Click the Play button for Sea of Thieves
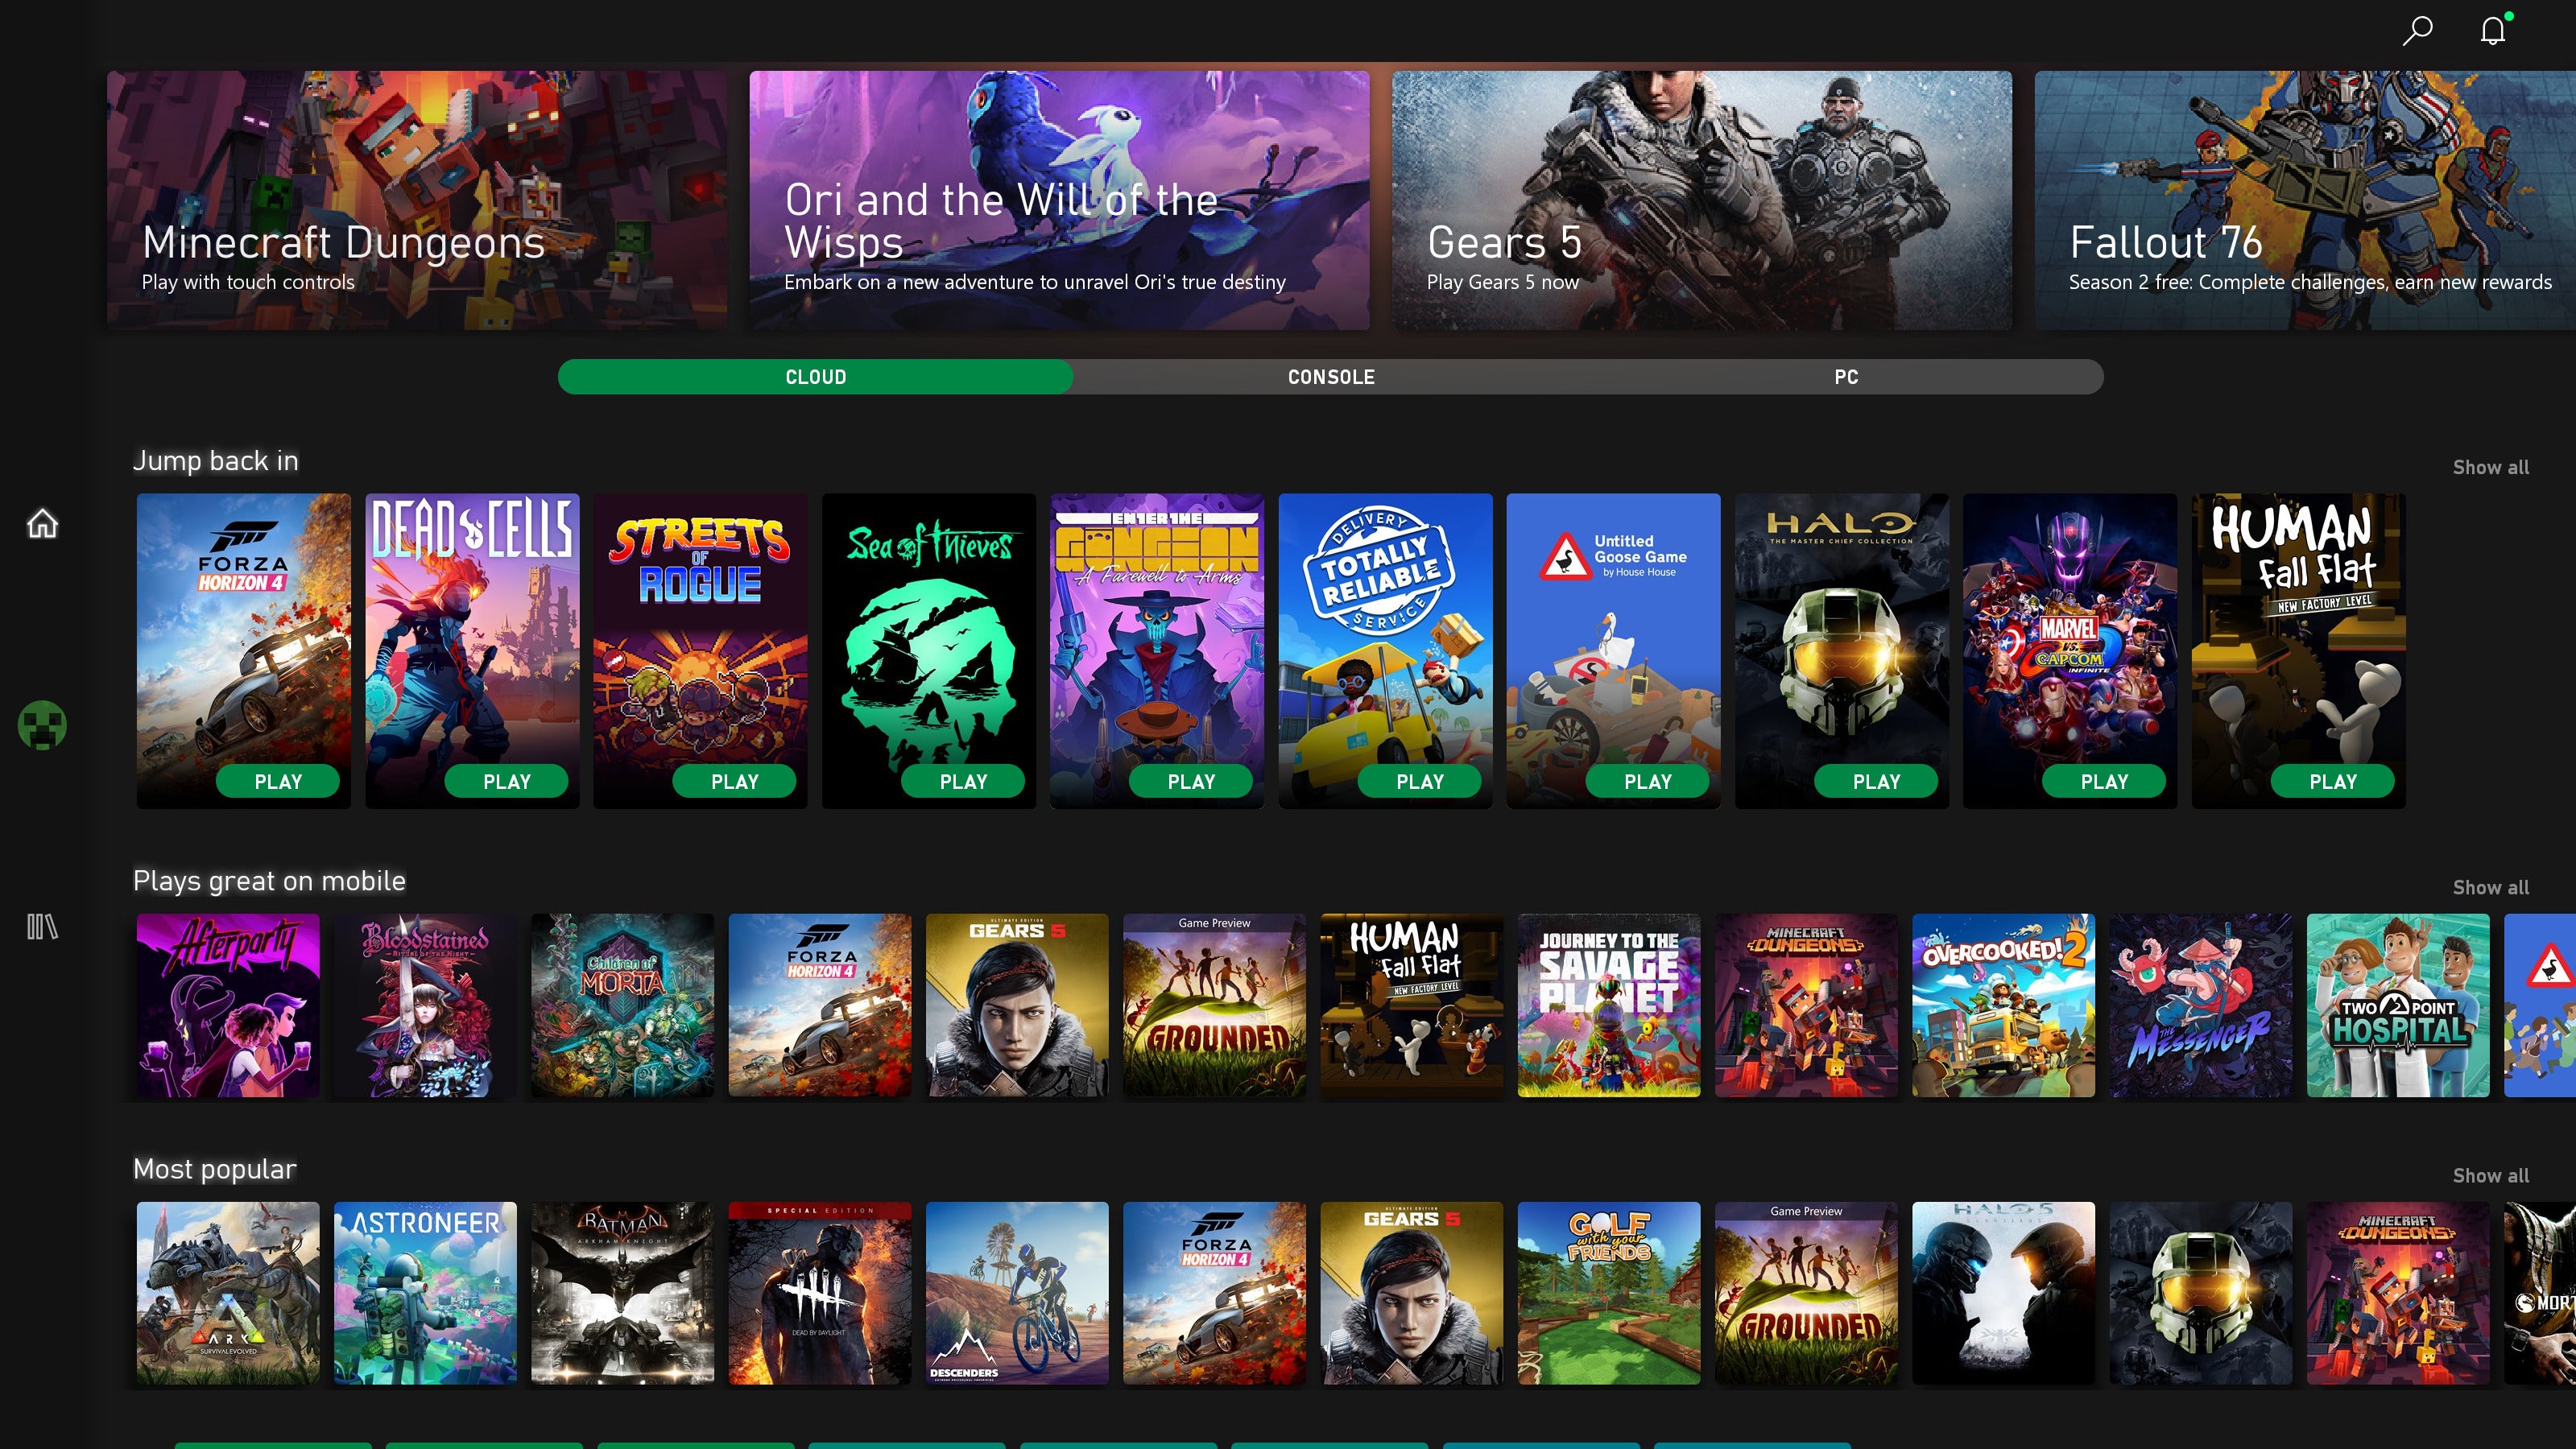Viewport: 2576px width, 1449px height. 961,782
